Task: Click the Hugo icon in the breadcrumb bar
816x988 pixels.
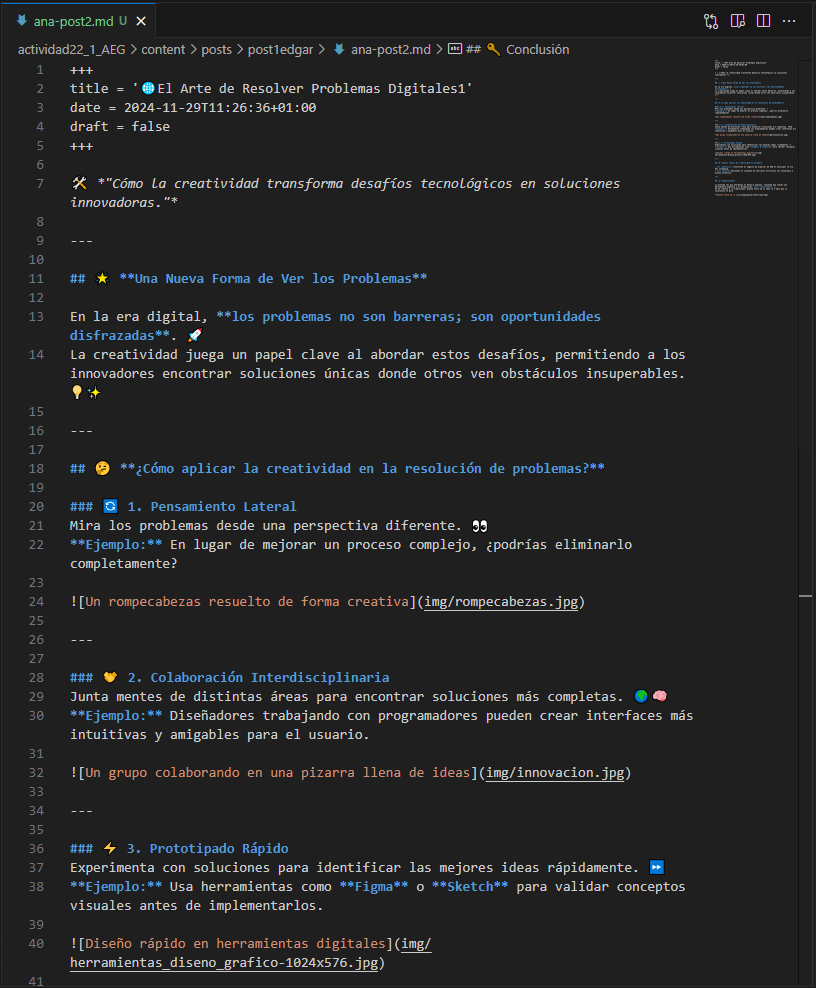Action: [339, 49]
